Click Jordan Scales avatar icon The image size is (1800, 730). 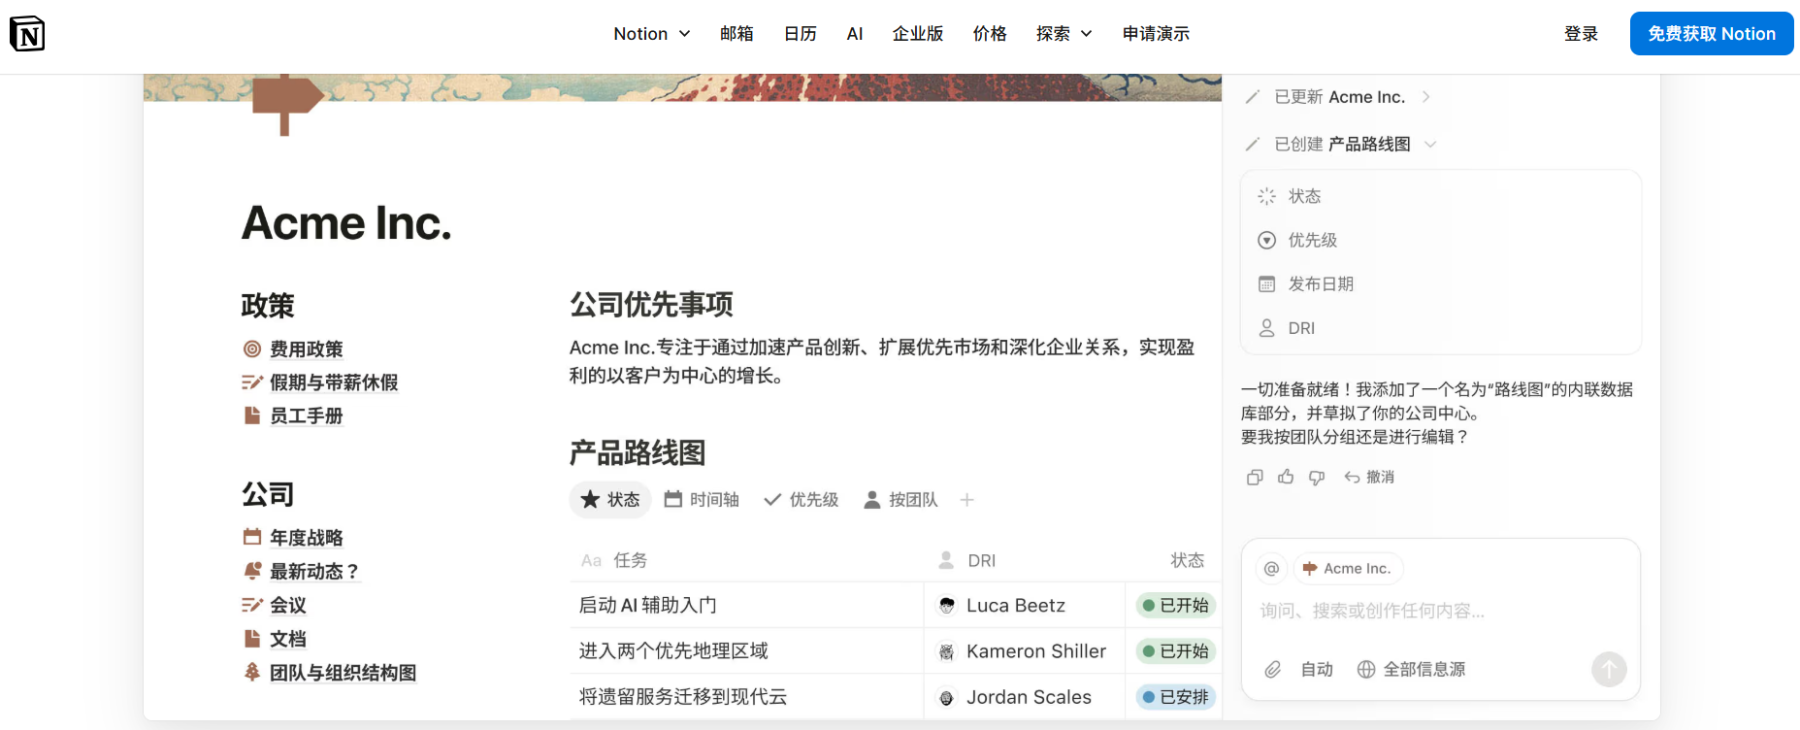pos(946,697)
